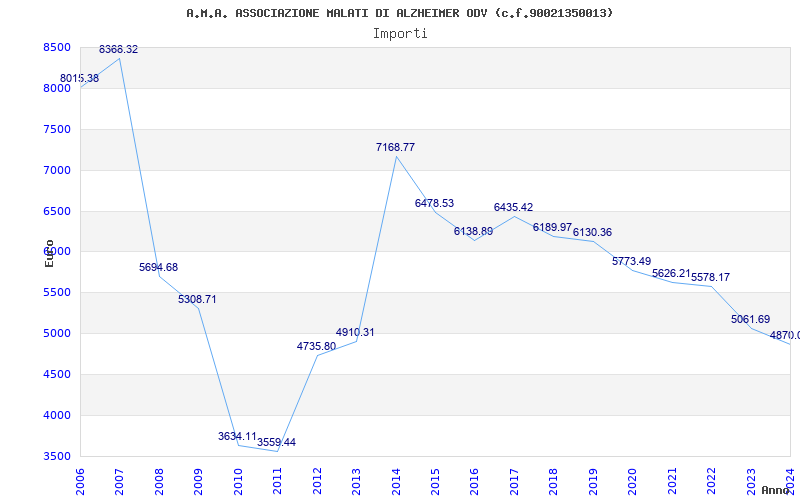This screenshot has width=800, height=500.
Task: Click the 2014 x-axis year label
Action: click(x=396, y=481)
